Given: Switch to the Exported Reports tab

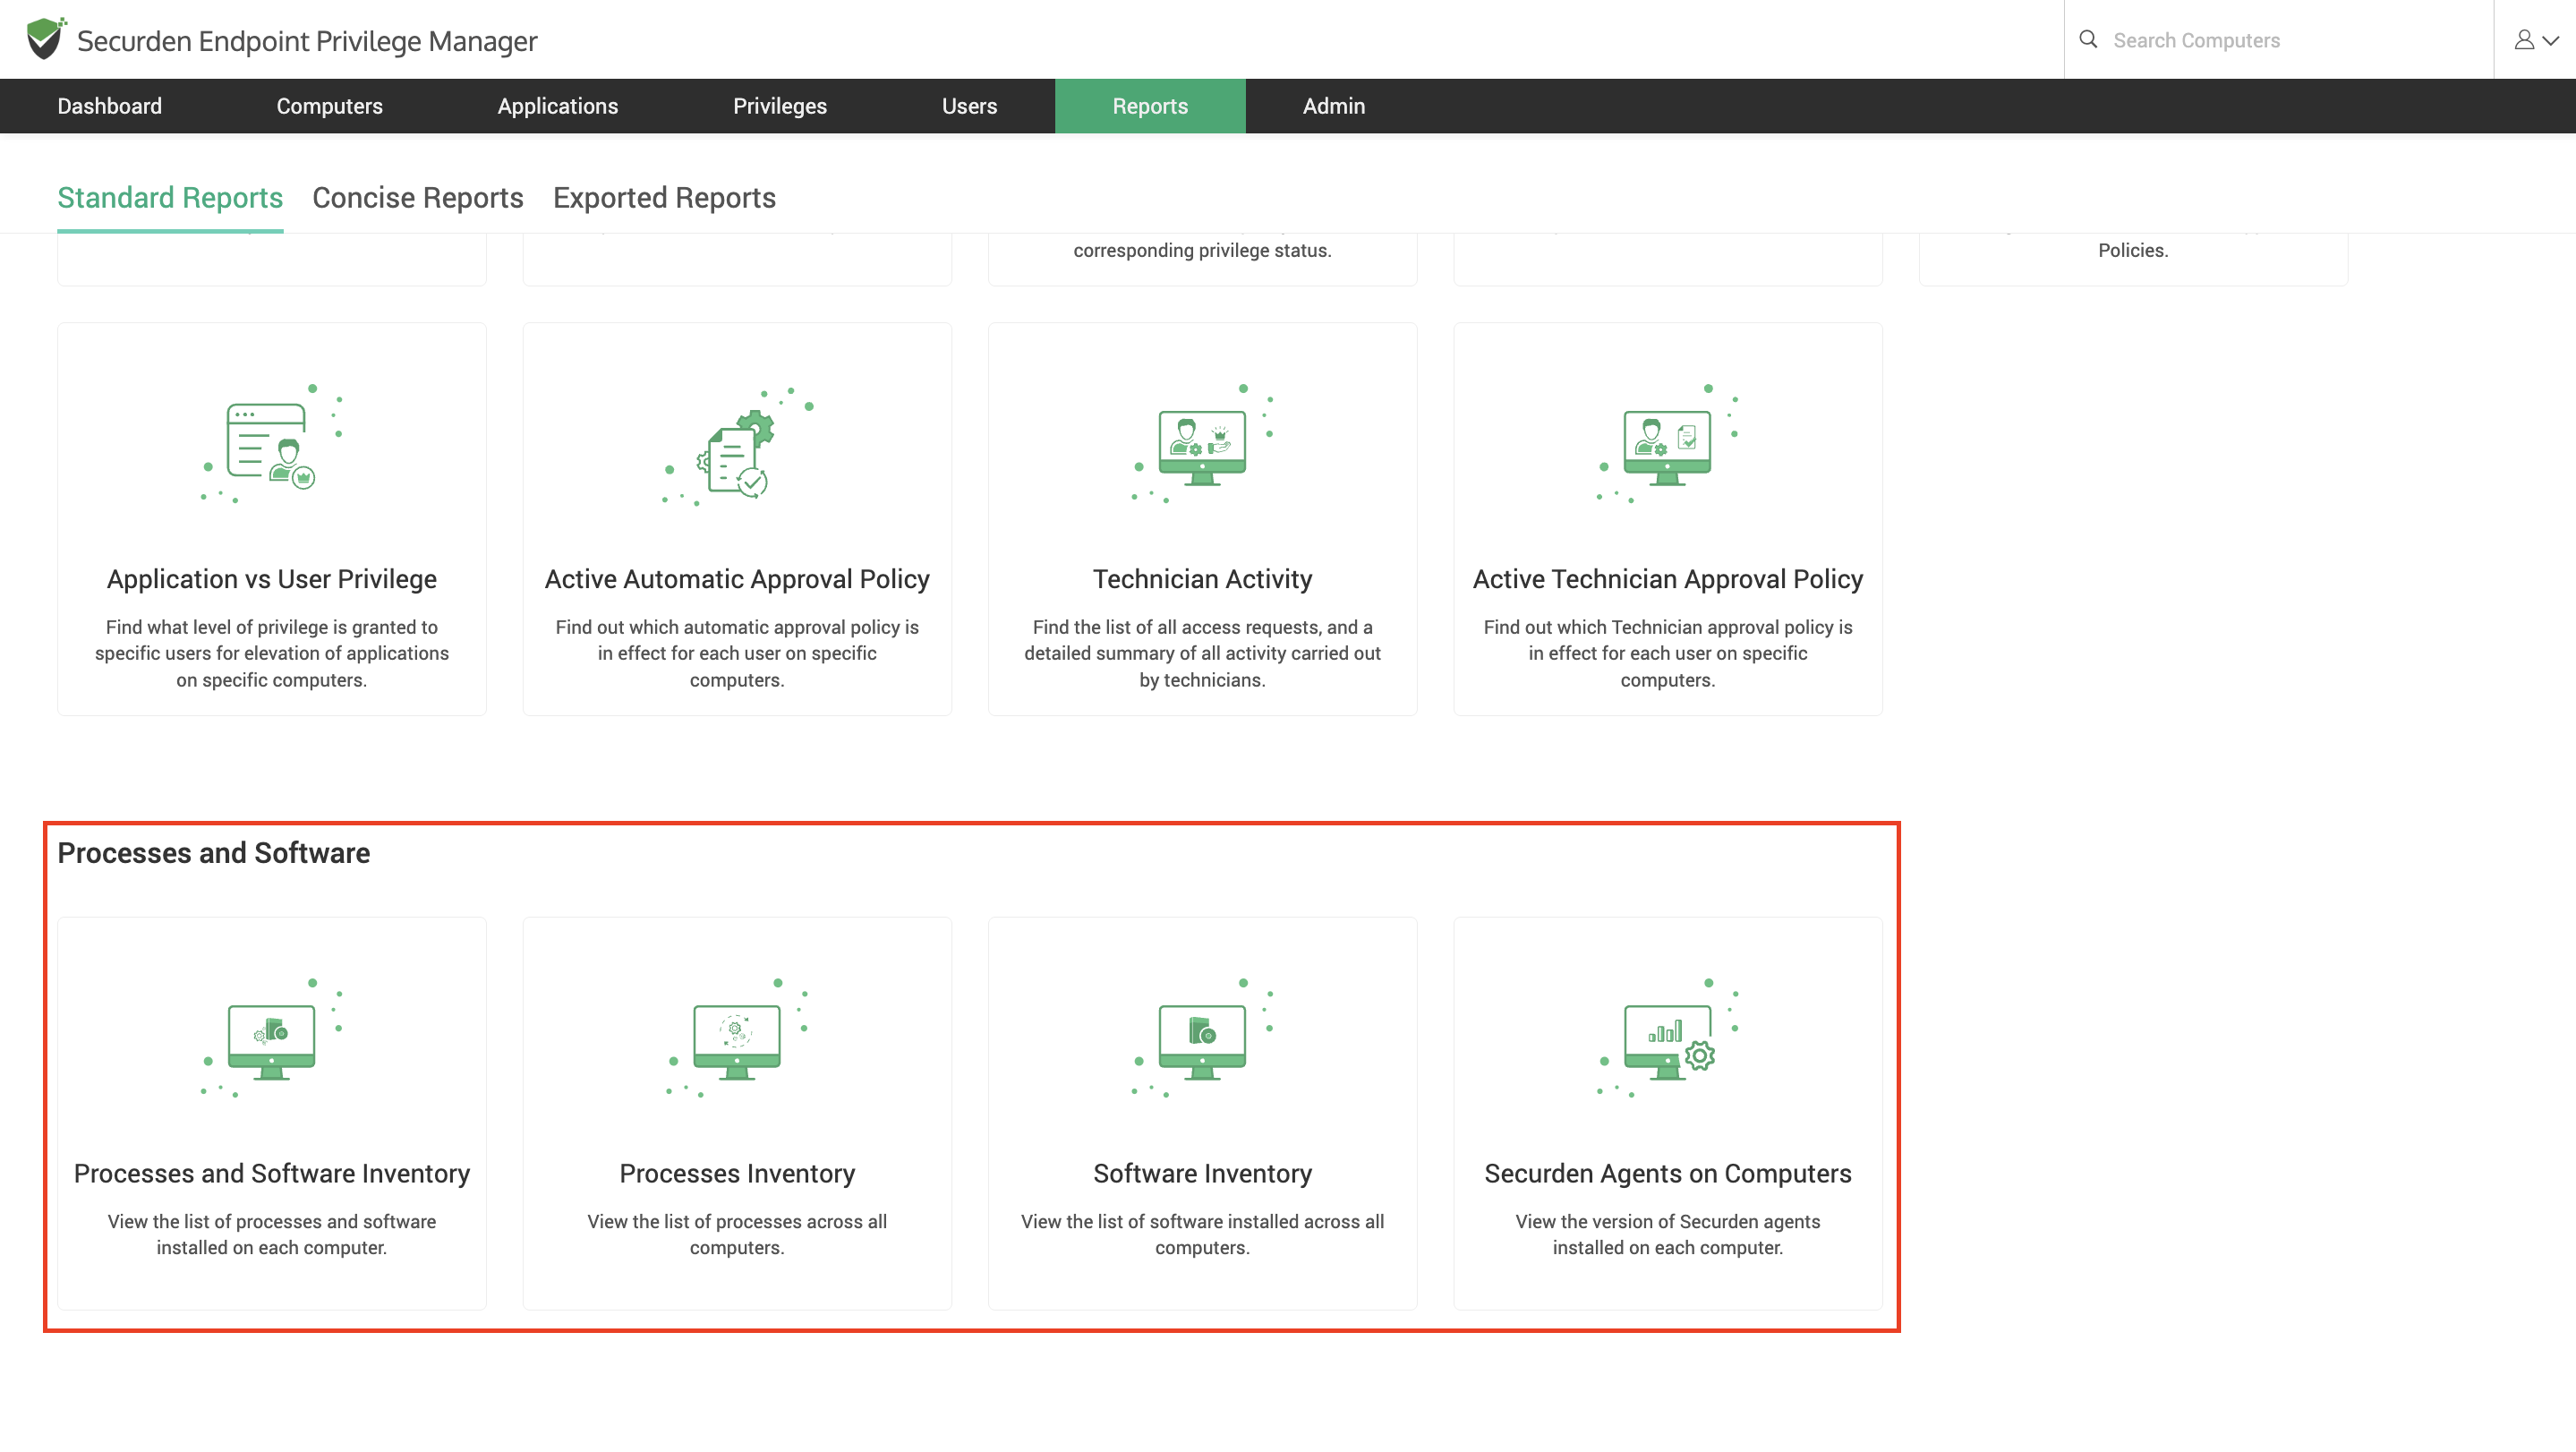Looking at the screenshot, I should (x=664, y=198).
